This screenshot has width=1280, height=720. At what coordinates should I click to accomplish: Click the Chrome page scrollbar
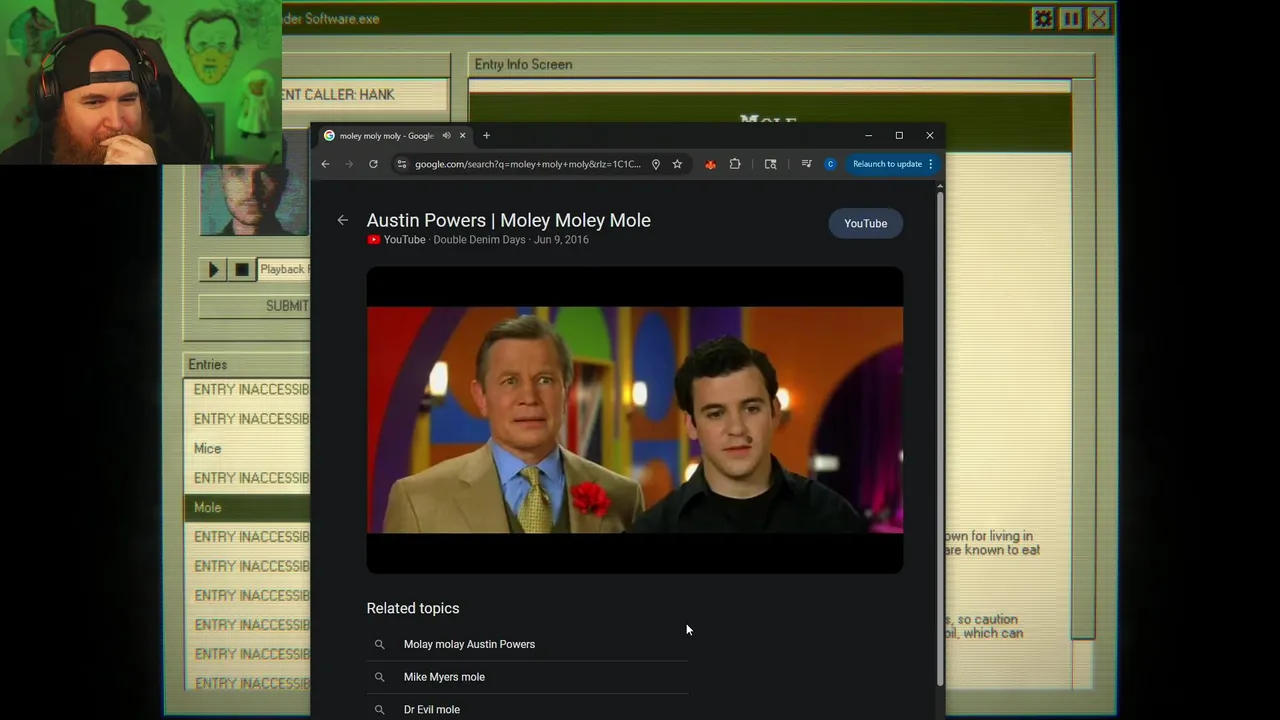940,437
